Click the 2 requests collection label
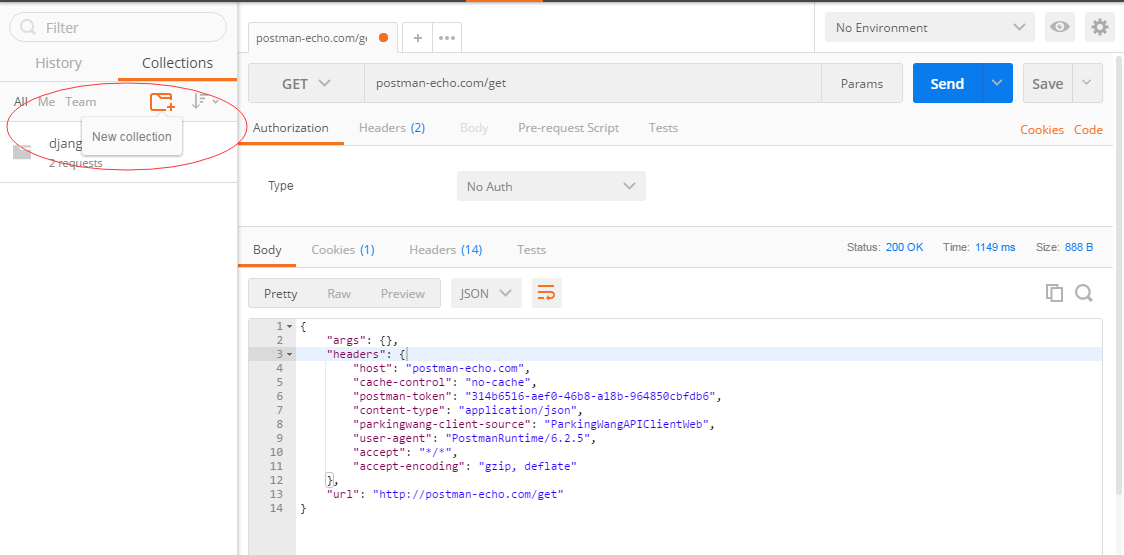Viewport: 1124px width, 555px height. 75,163
